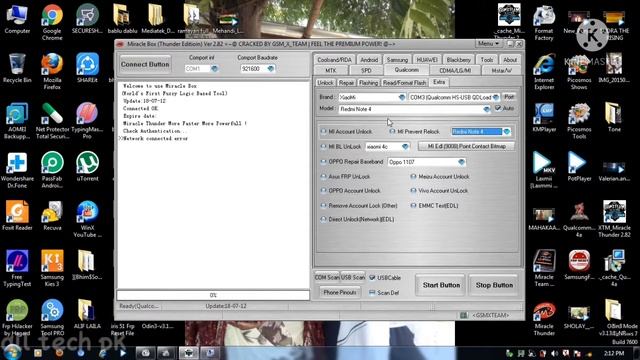Click the Stop Button

[494, 285]
